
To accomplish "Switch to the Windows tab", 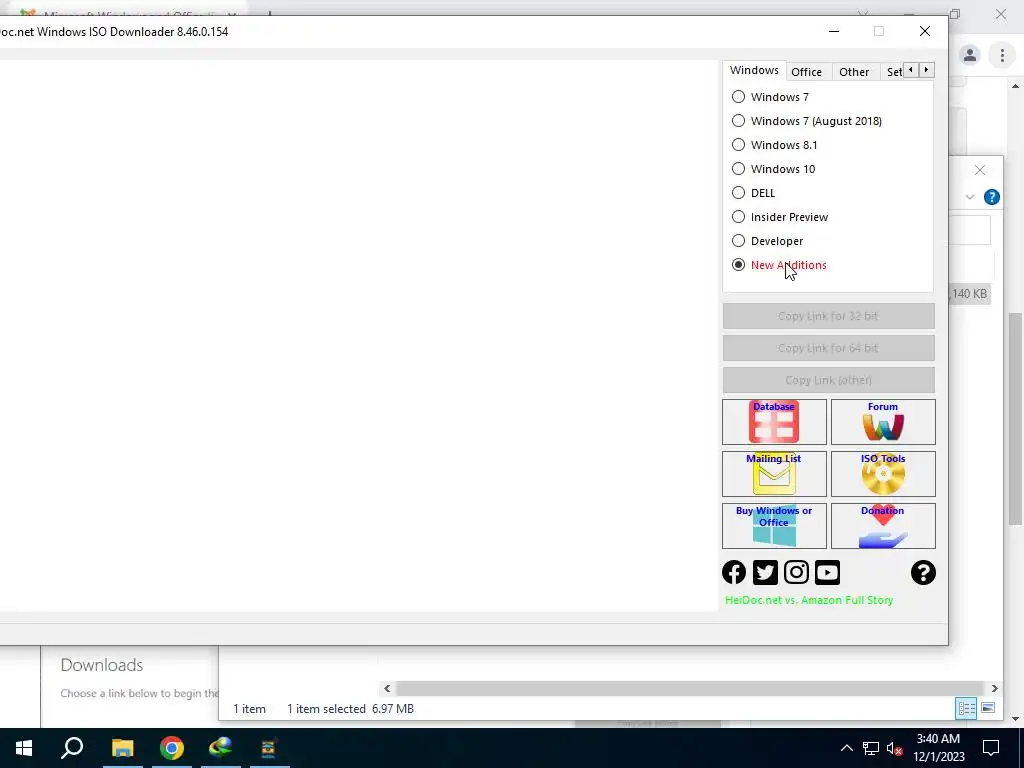I will coord(754,71).
